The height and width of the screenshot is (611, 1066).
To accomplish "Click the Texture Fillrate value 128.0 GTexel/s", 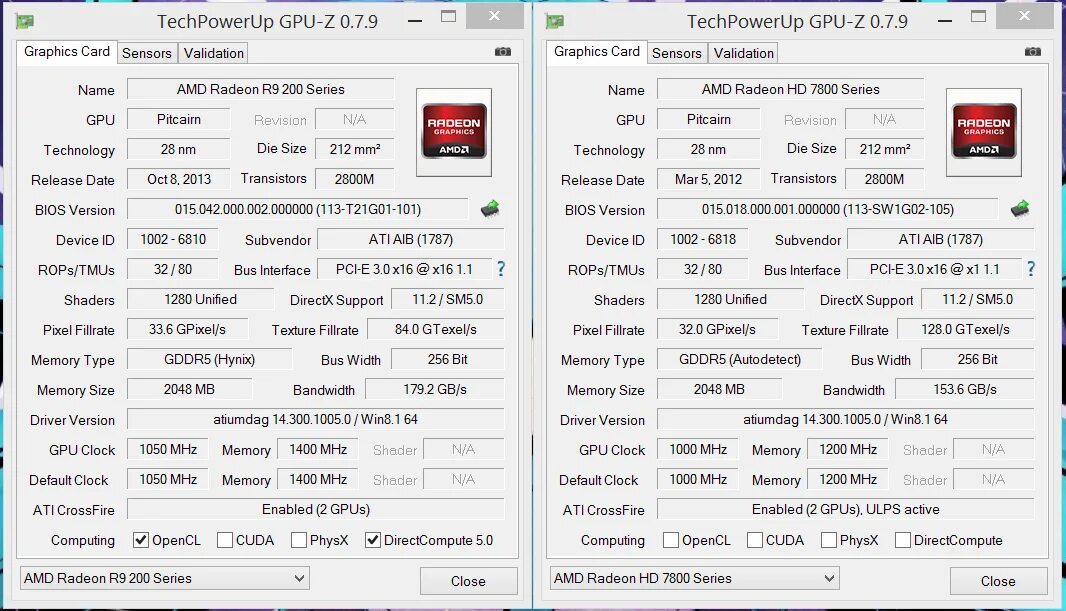I will (965, 330).
